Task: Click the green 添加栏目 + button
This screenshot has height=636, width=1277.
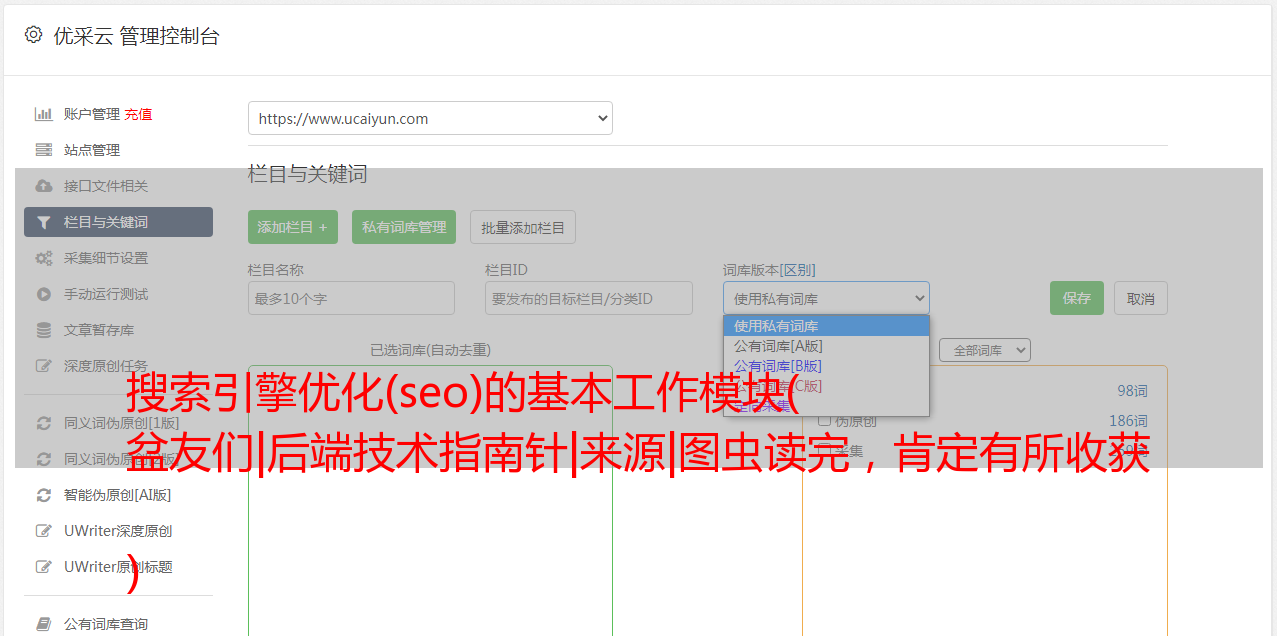Action: 293,227
